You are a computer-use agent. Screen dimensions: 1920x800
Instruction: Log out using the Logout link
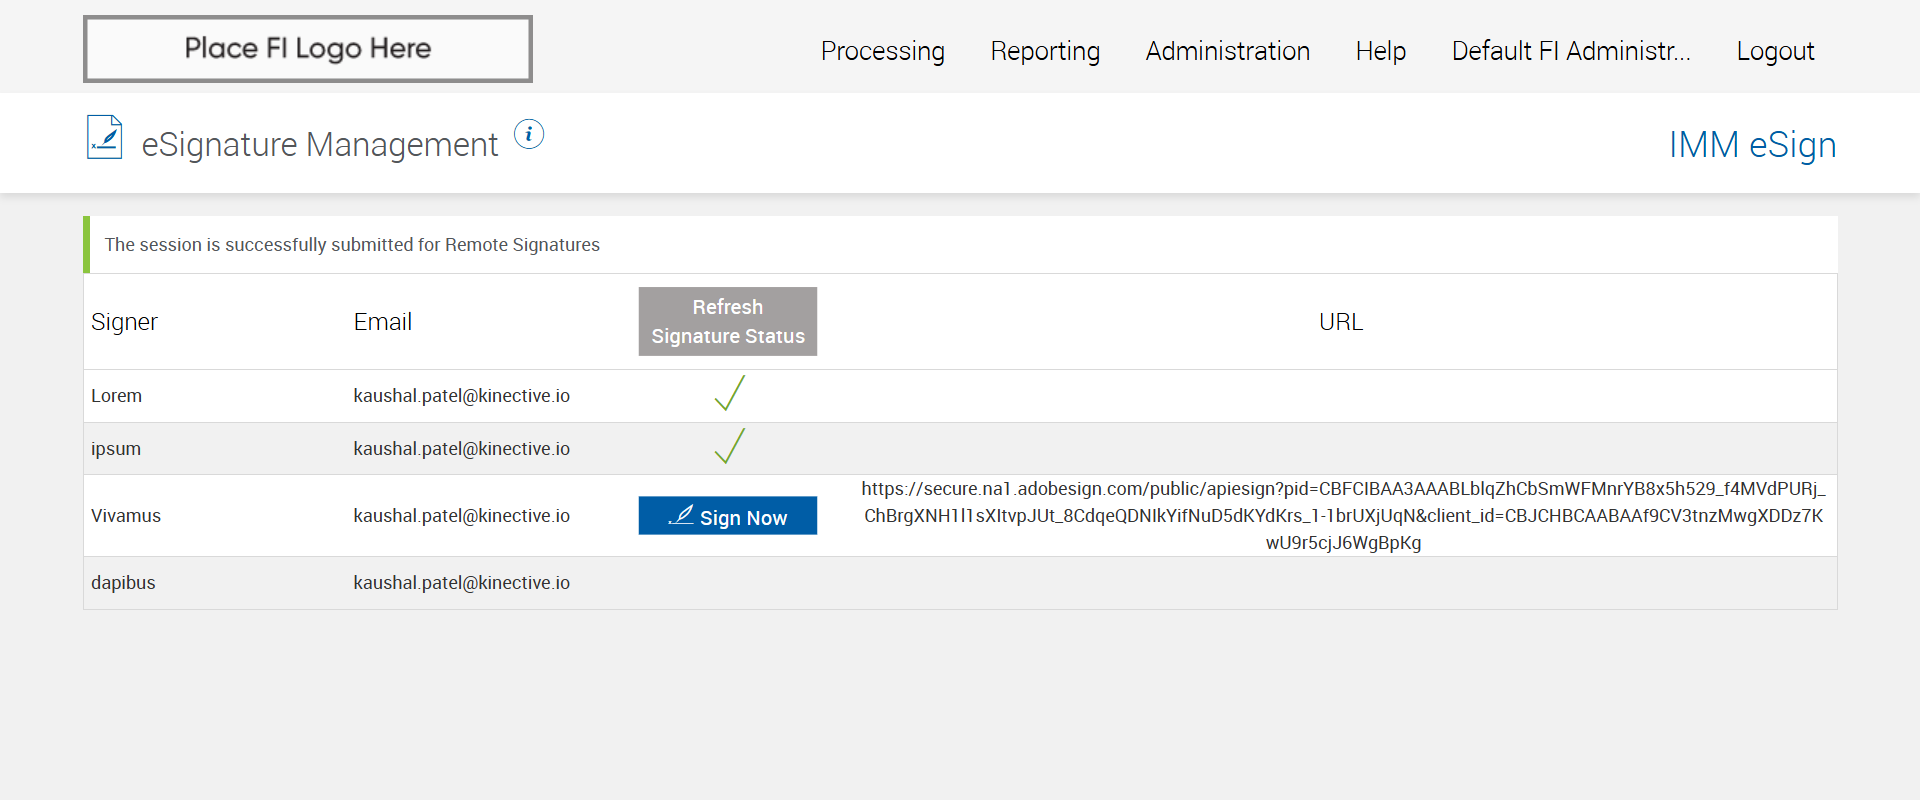(1775, 51)
